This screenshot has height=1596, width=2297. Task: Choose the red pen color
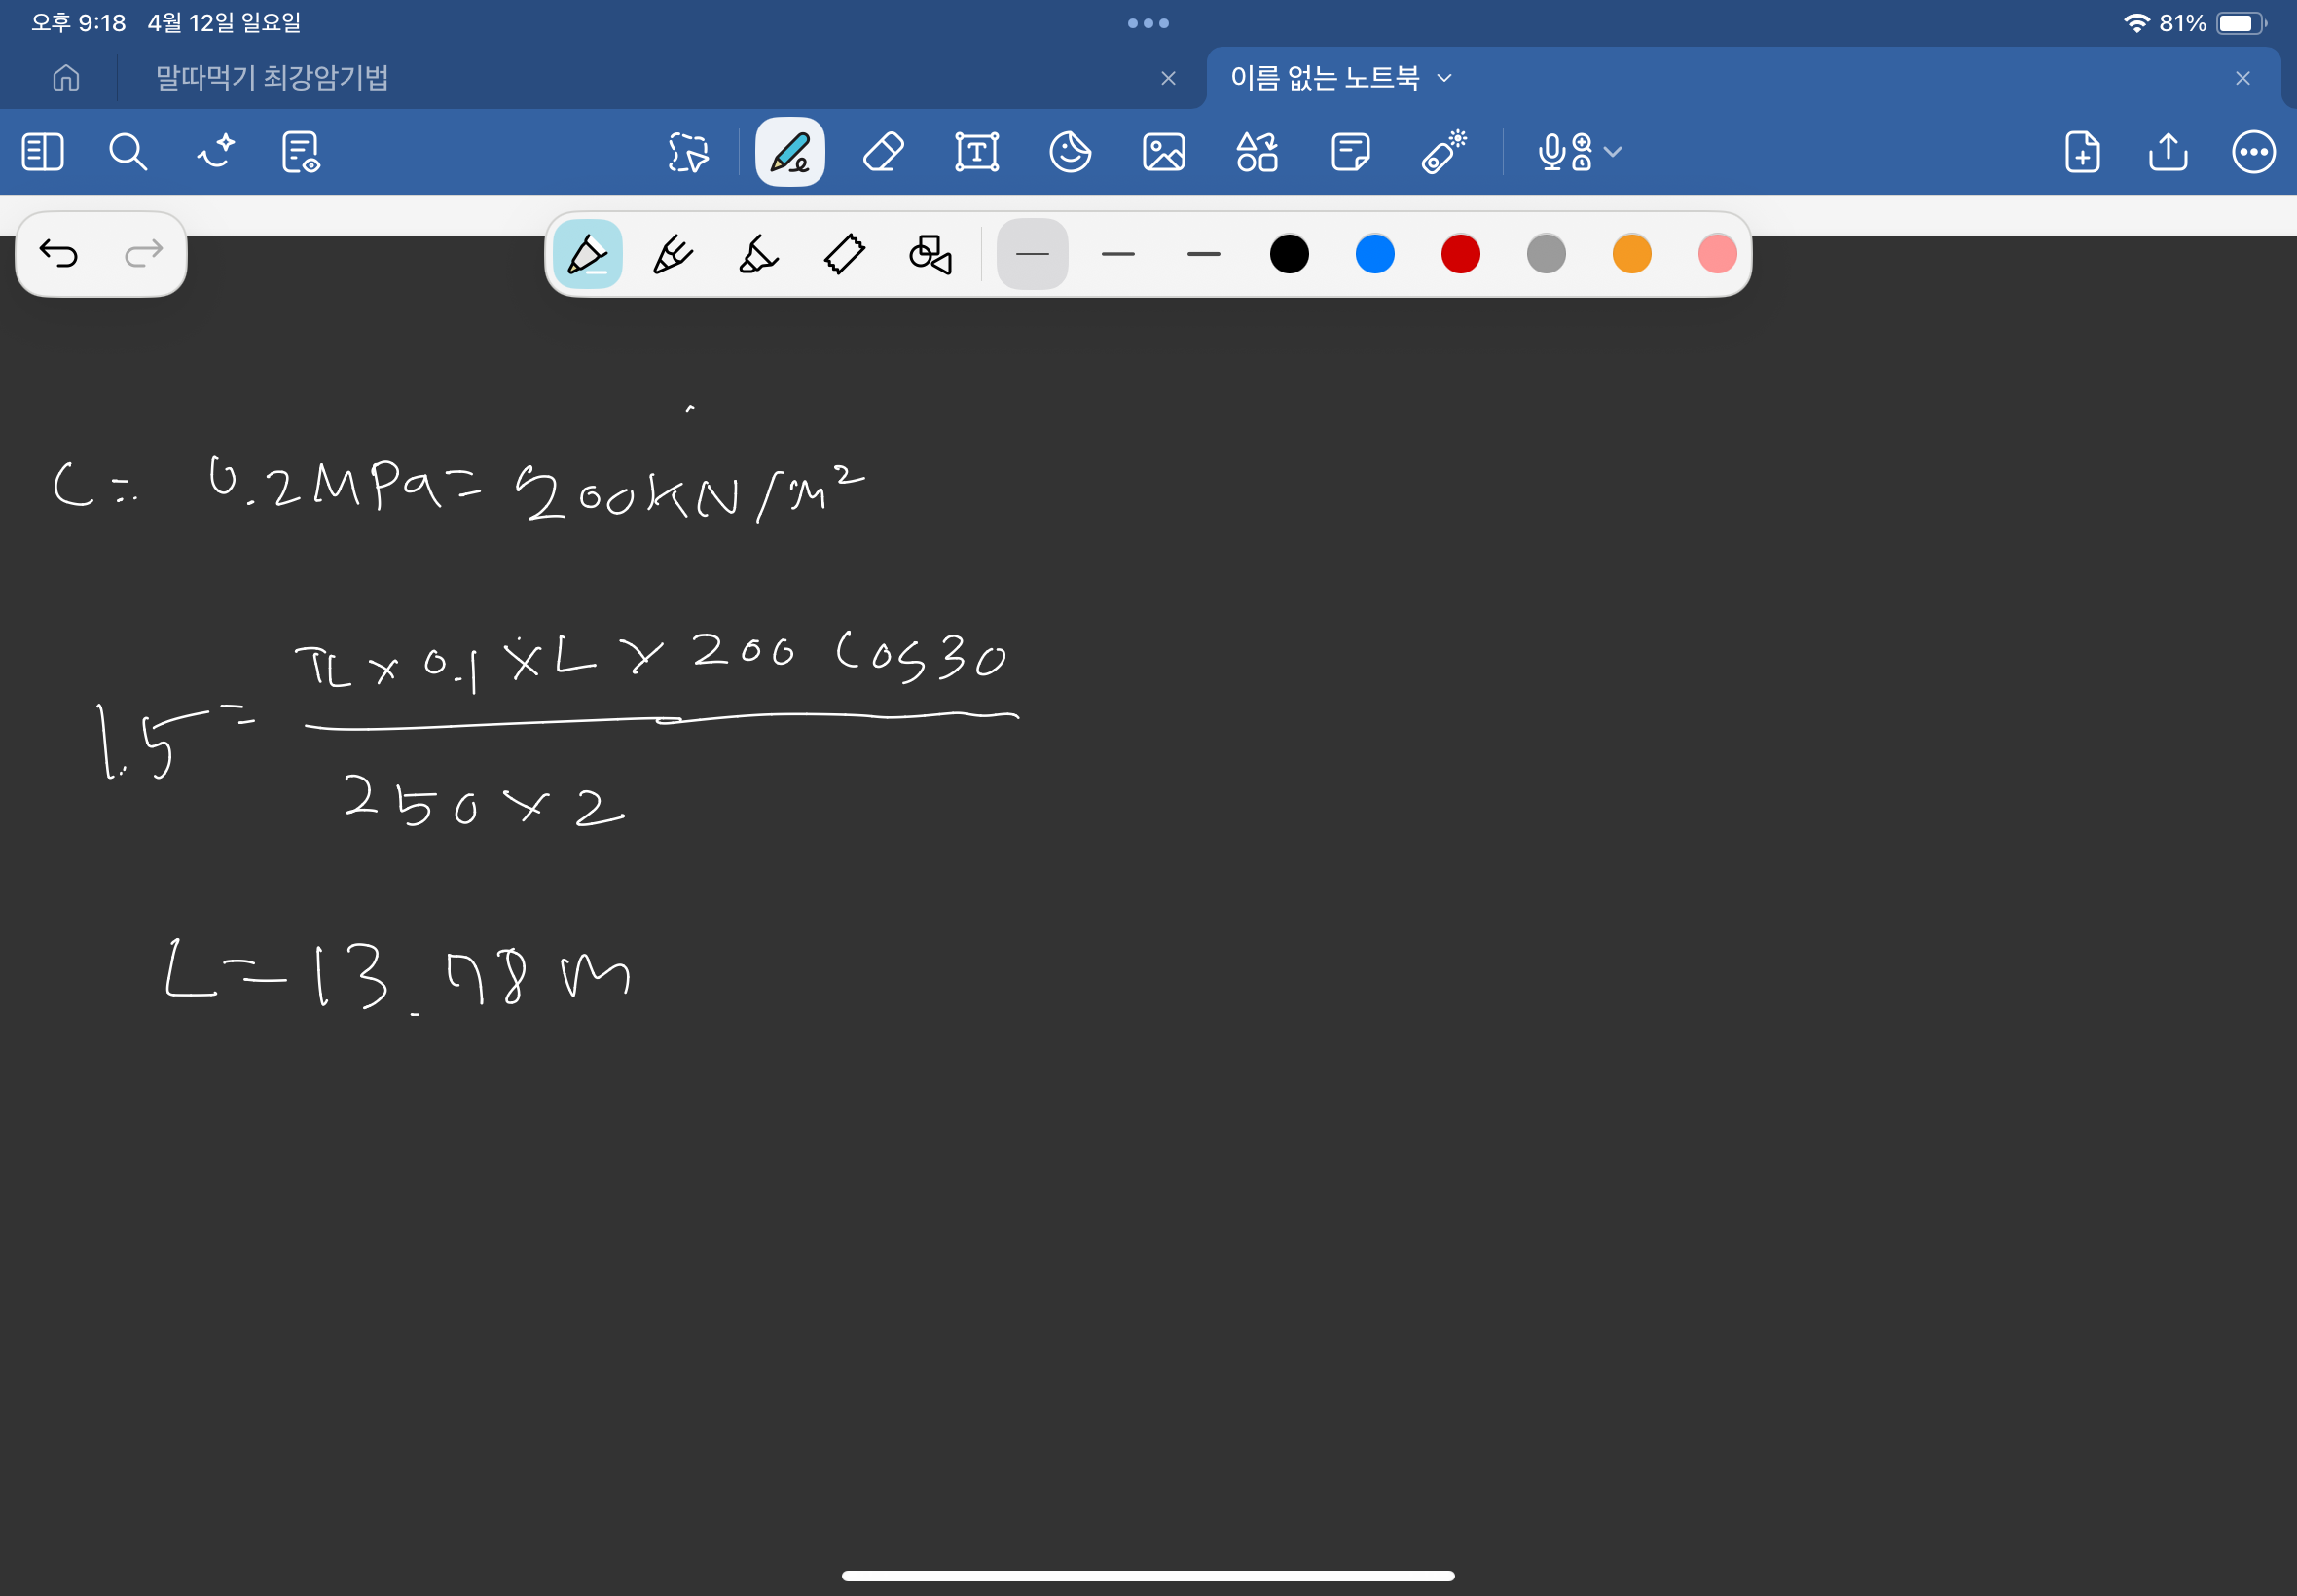click(x=1460, y=254)
